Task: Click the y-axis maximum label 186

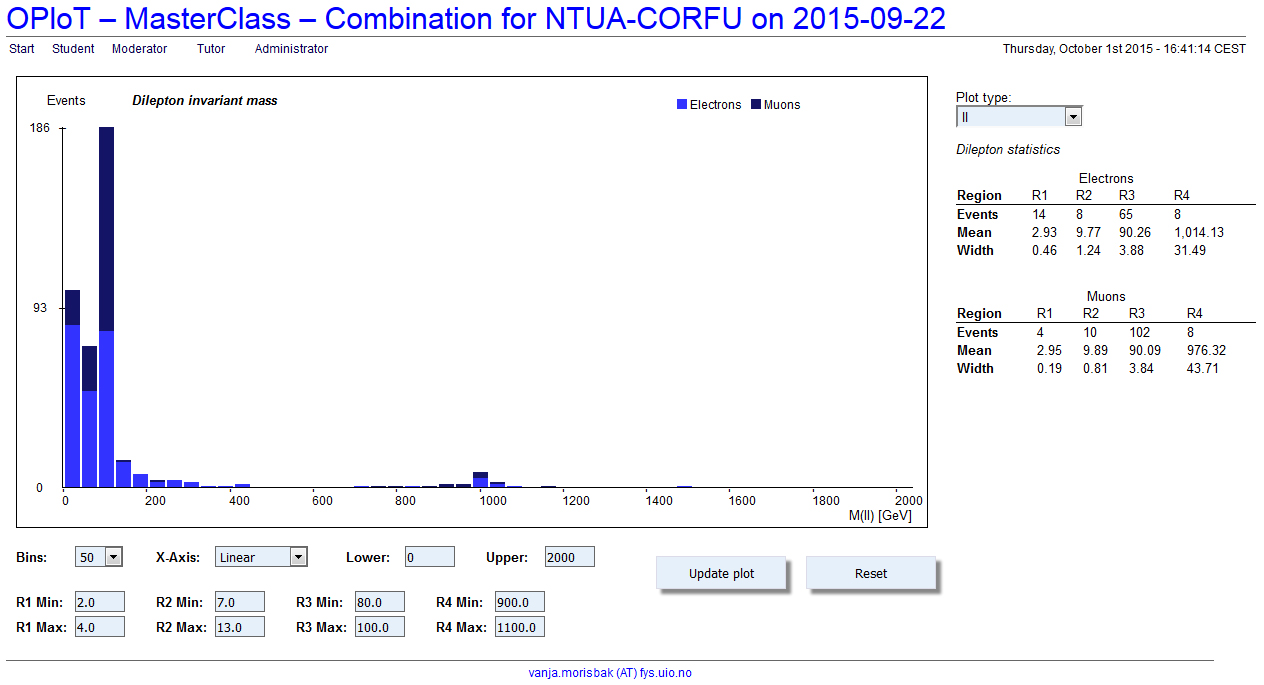Action: click(40, 128)
